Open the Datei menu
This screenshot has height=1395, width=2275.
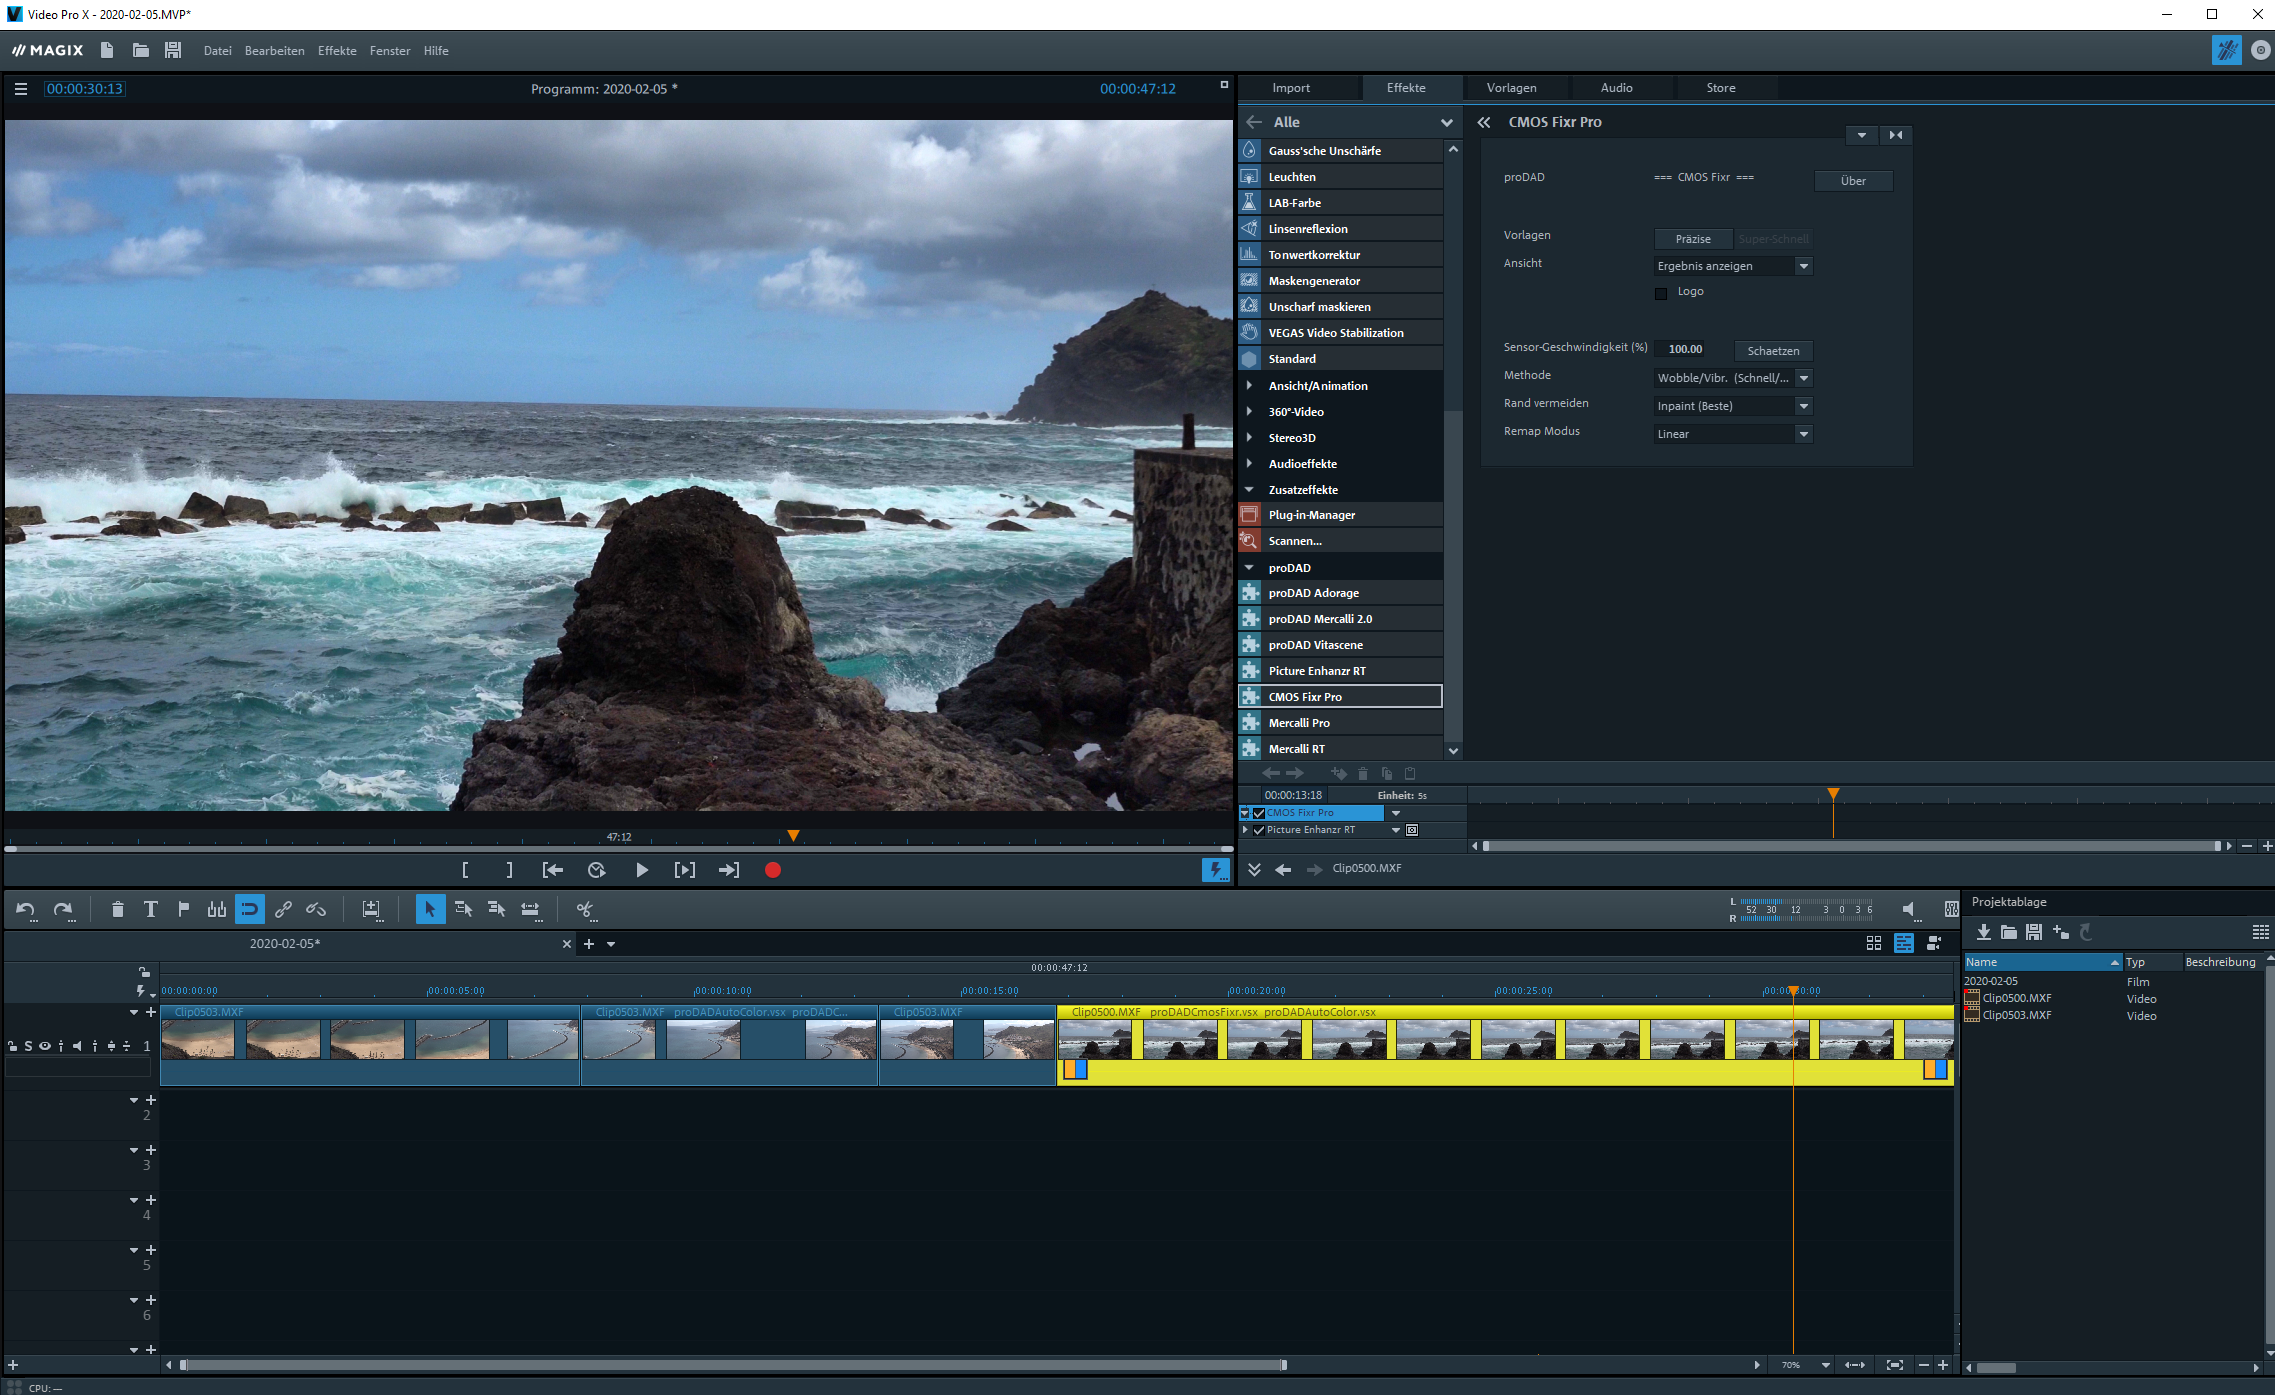217,51
